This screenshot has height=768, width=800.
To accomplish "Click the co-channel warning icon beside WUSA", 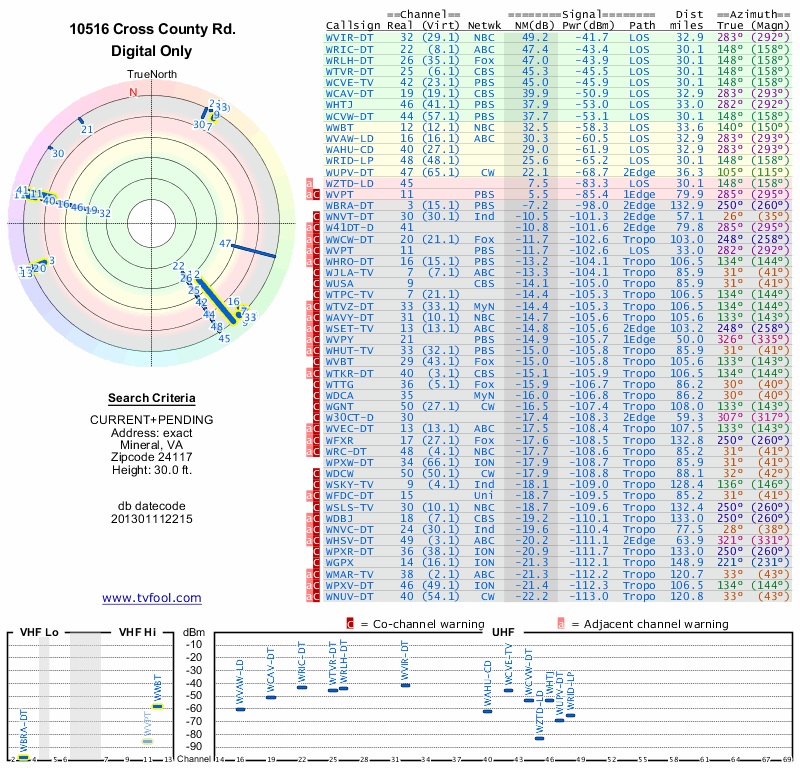I will [317, 283].
